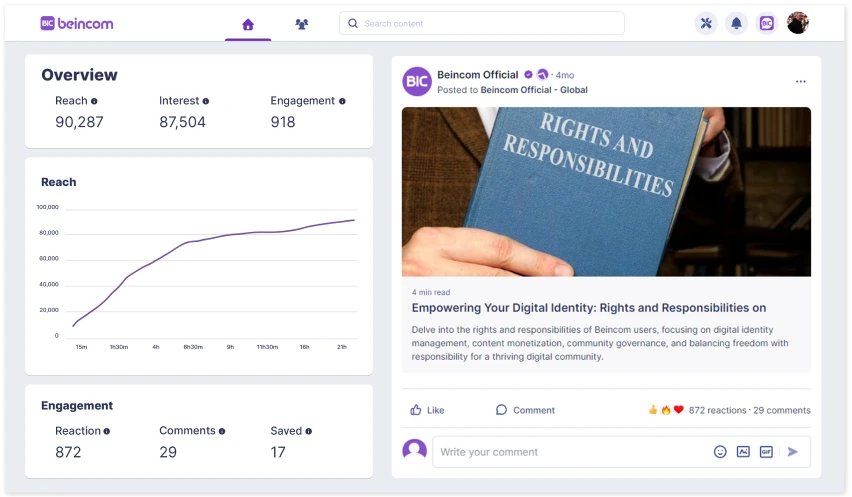Screen dimensions: 852x497
Task: Click the fire reaction emoji
Action: pos(666,410)
